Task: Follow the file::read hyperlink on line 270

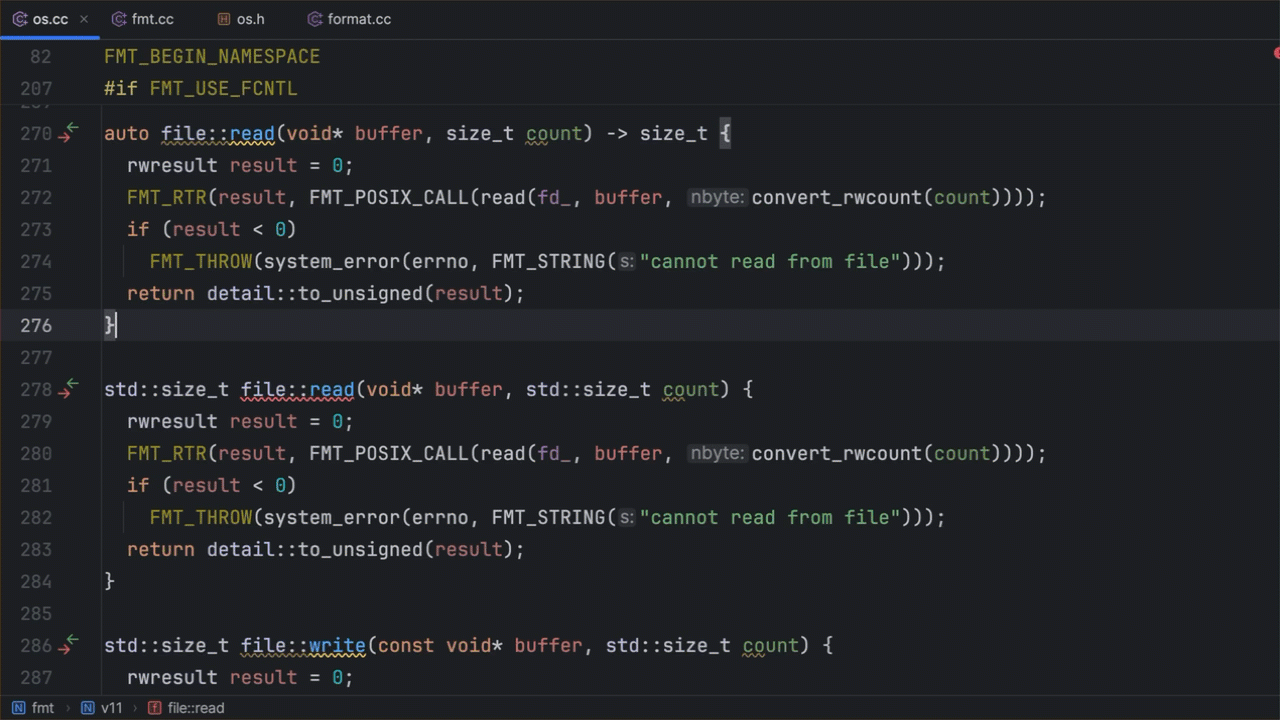Action: click(x=218, y=133)
